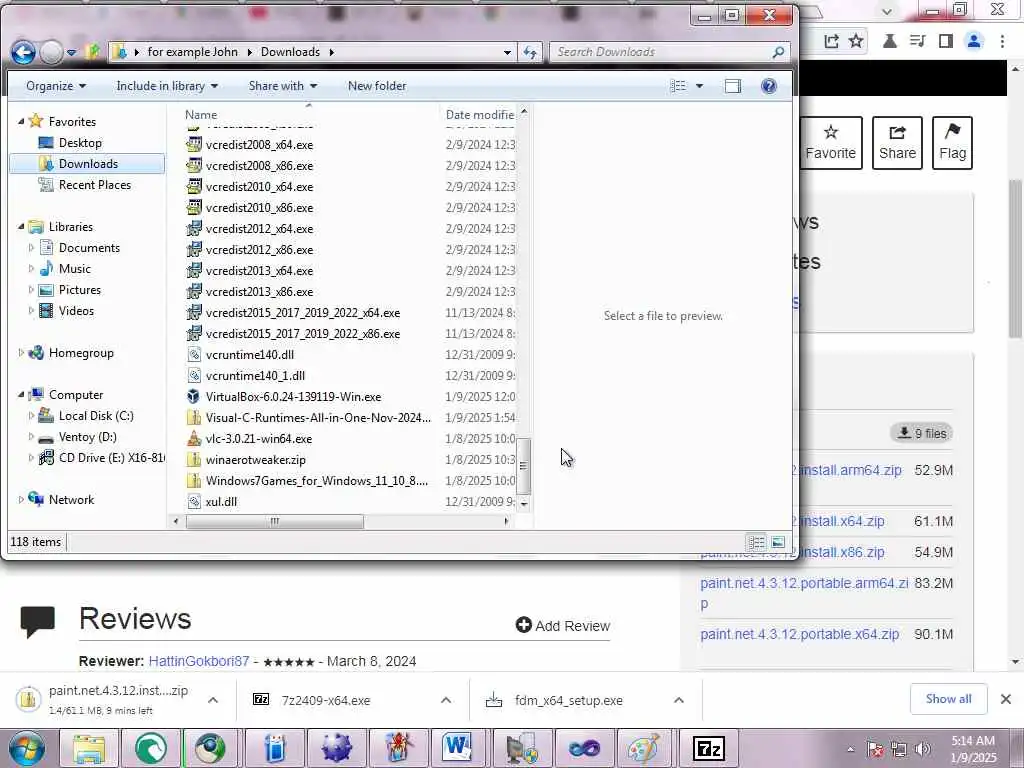Select winaerotweaker.zip file
The height and width of the screenshot is (768, 1024).
click(255, 460)
